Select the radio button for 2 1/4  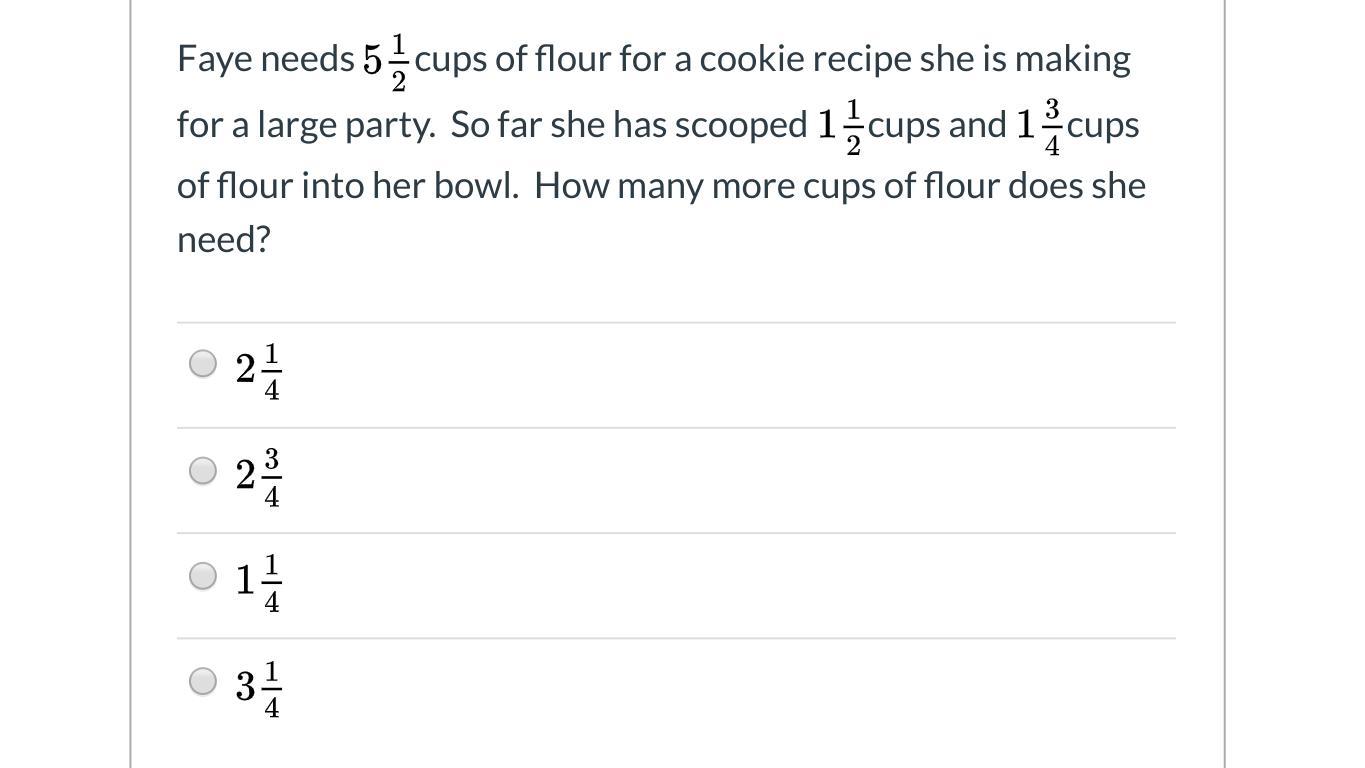(203, 364)
